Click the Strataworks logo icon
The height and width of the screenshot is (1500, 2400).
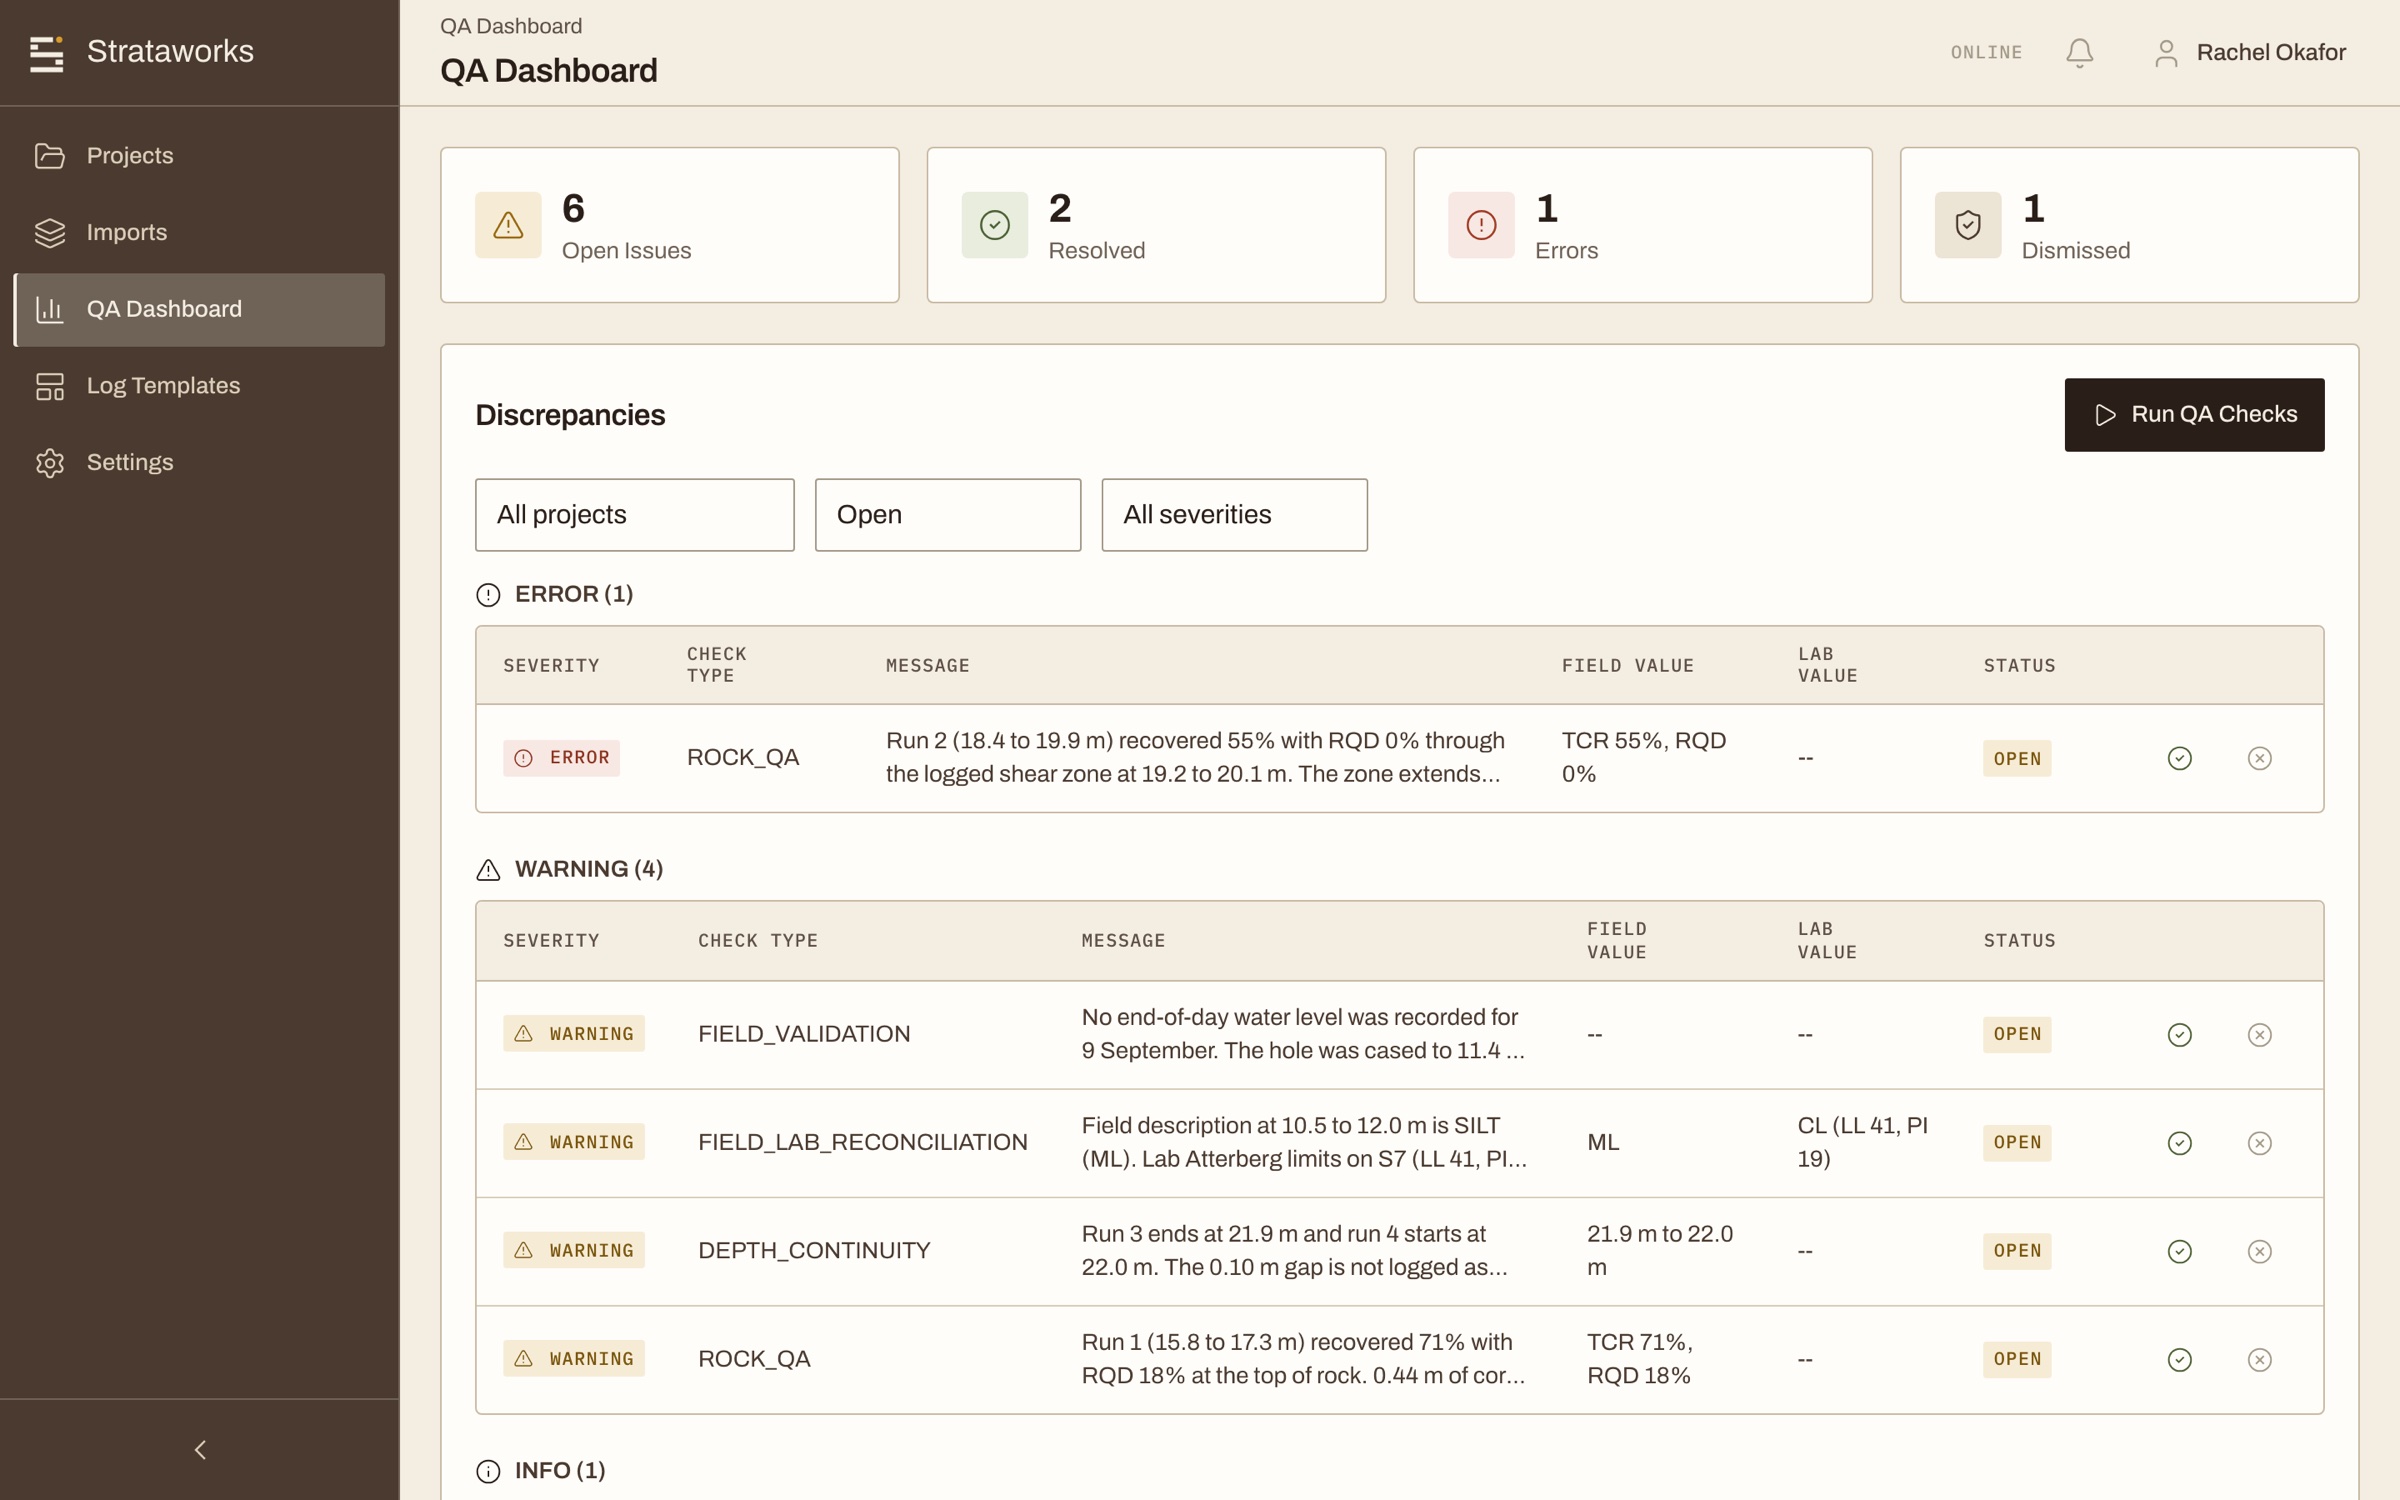point(46,53)
